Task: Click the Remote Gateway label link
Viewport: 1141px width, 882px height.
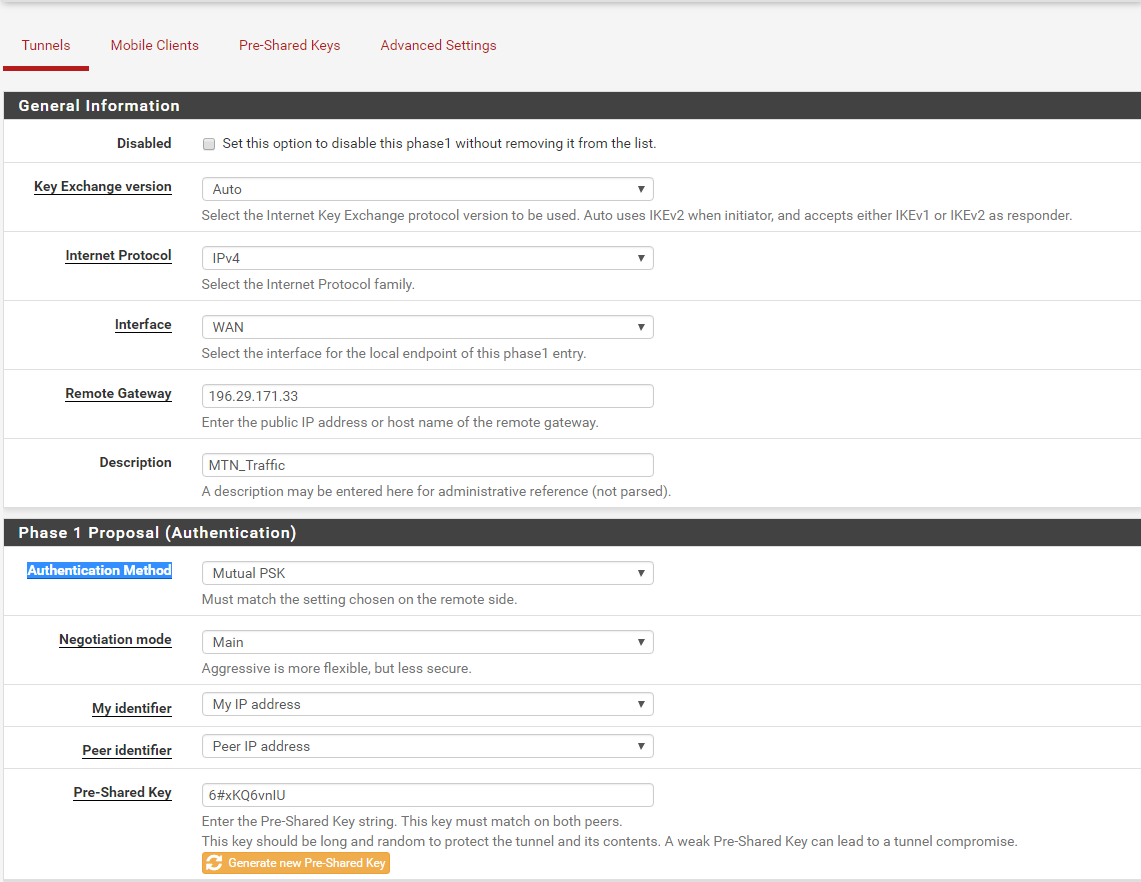Action: click(119, 394)
